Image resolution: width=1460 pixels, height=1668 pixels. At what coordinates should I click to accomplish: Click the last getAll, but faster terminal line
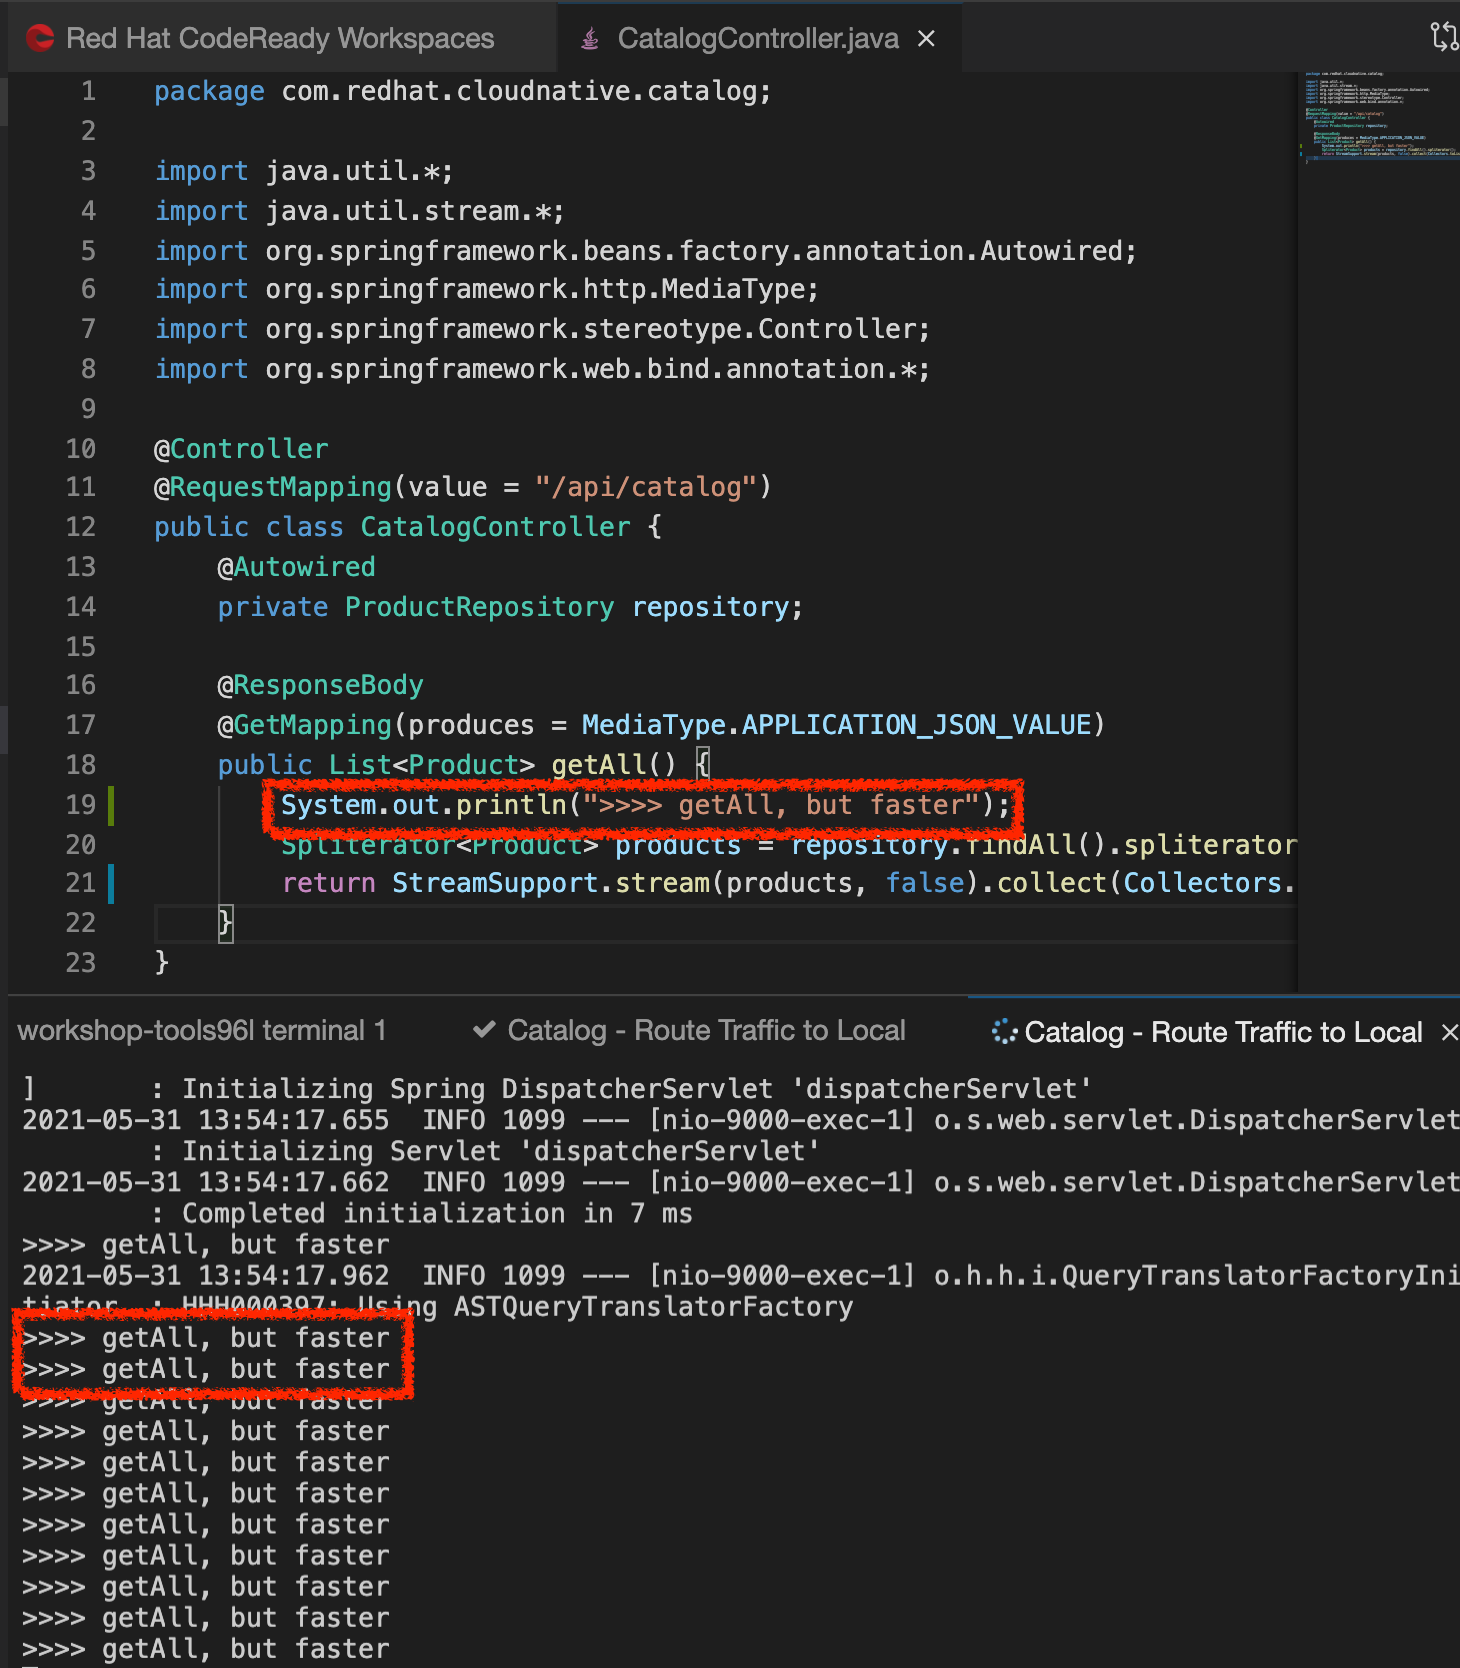[x=206, y=1648]
